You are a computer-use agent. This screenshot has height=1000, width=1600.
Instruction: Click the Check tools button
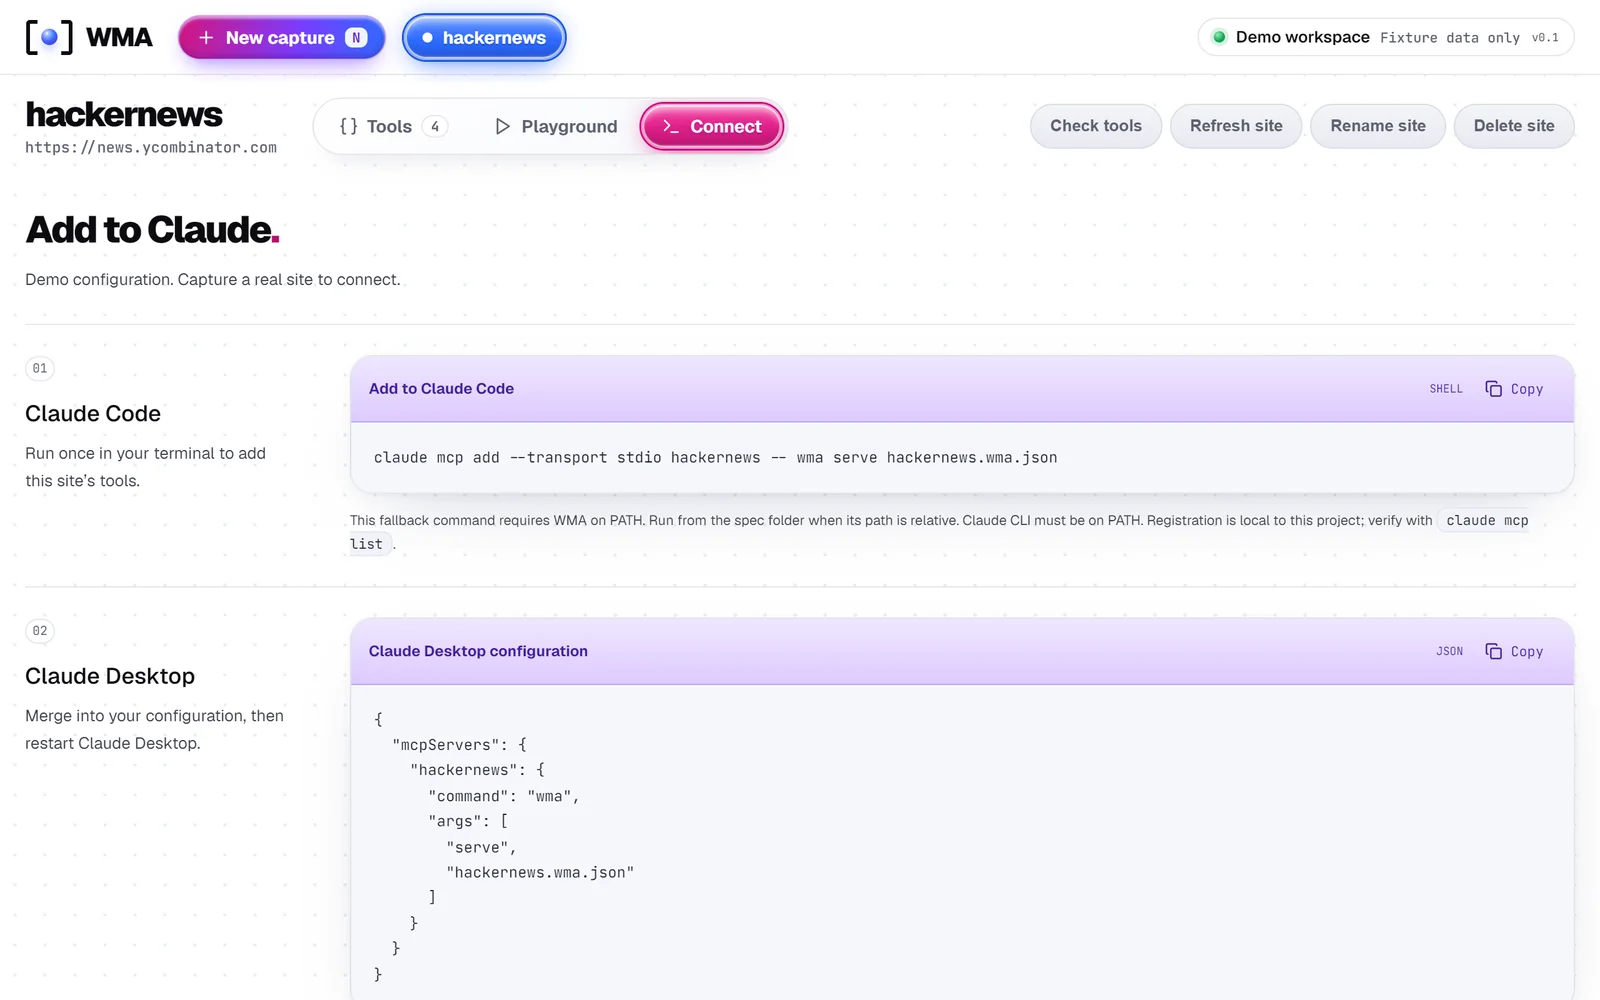coord(1096,126)
